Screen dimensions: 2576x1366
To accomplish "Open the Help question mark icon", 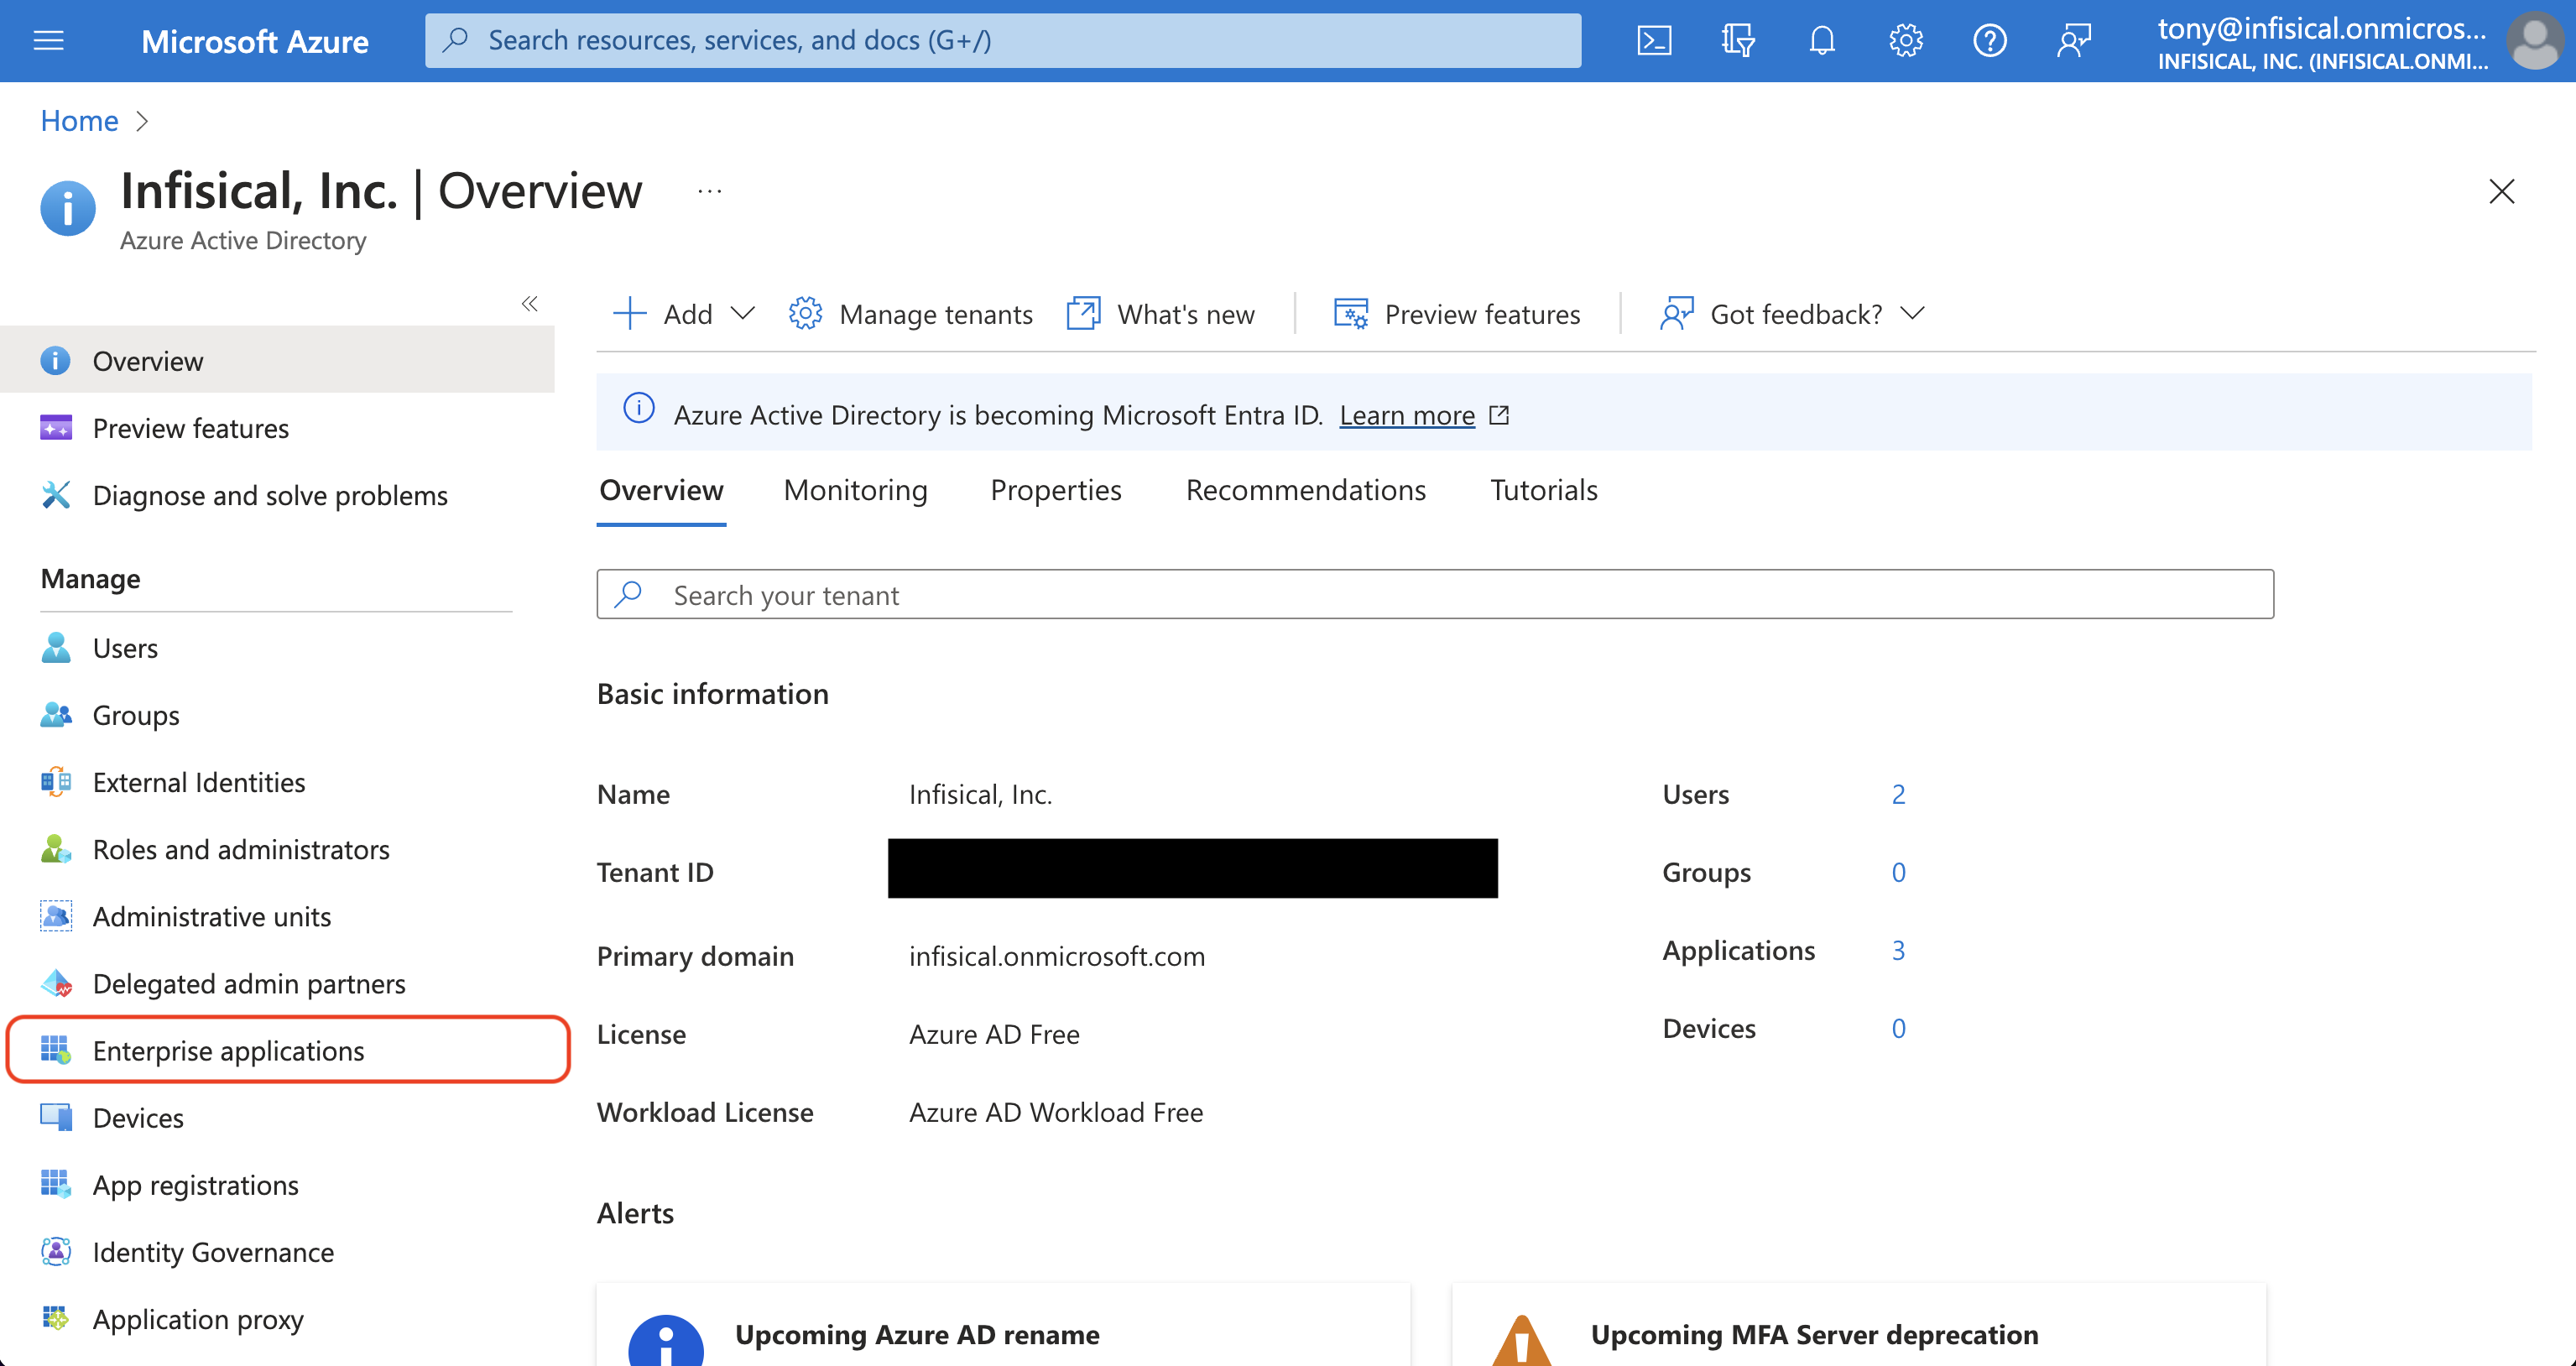I will tap(1990, 41).
